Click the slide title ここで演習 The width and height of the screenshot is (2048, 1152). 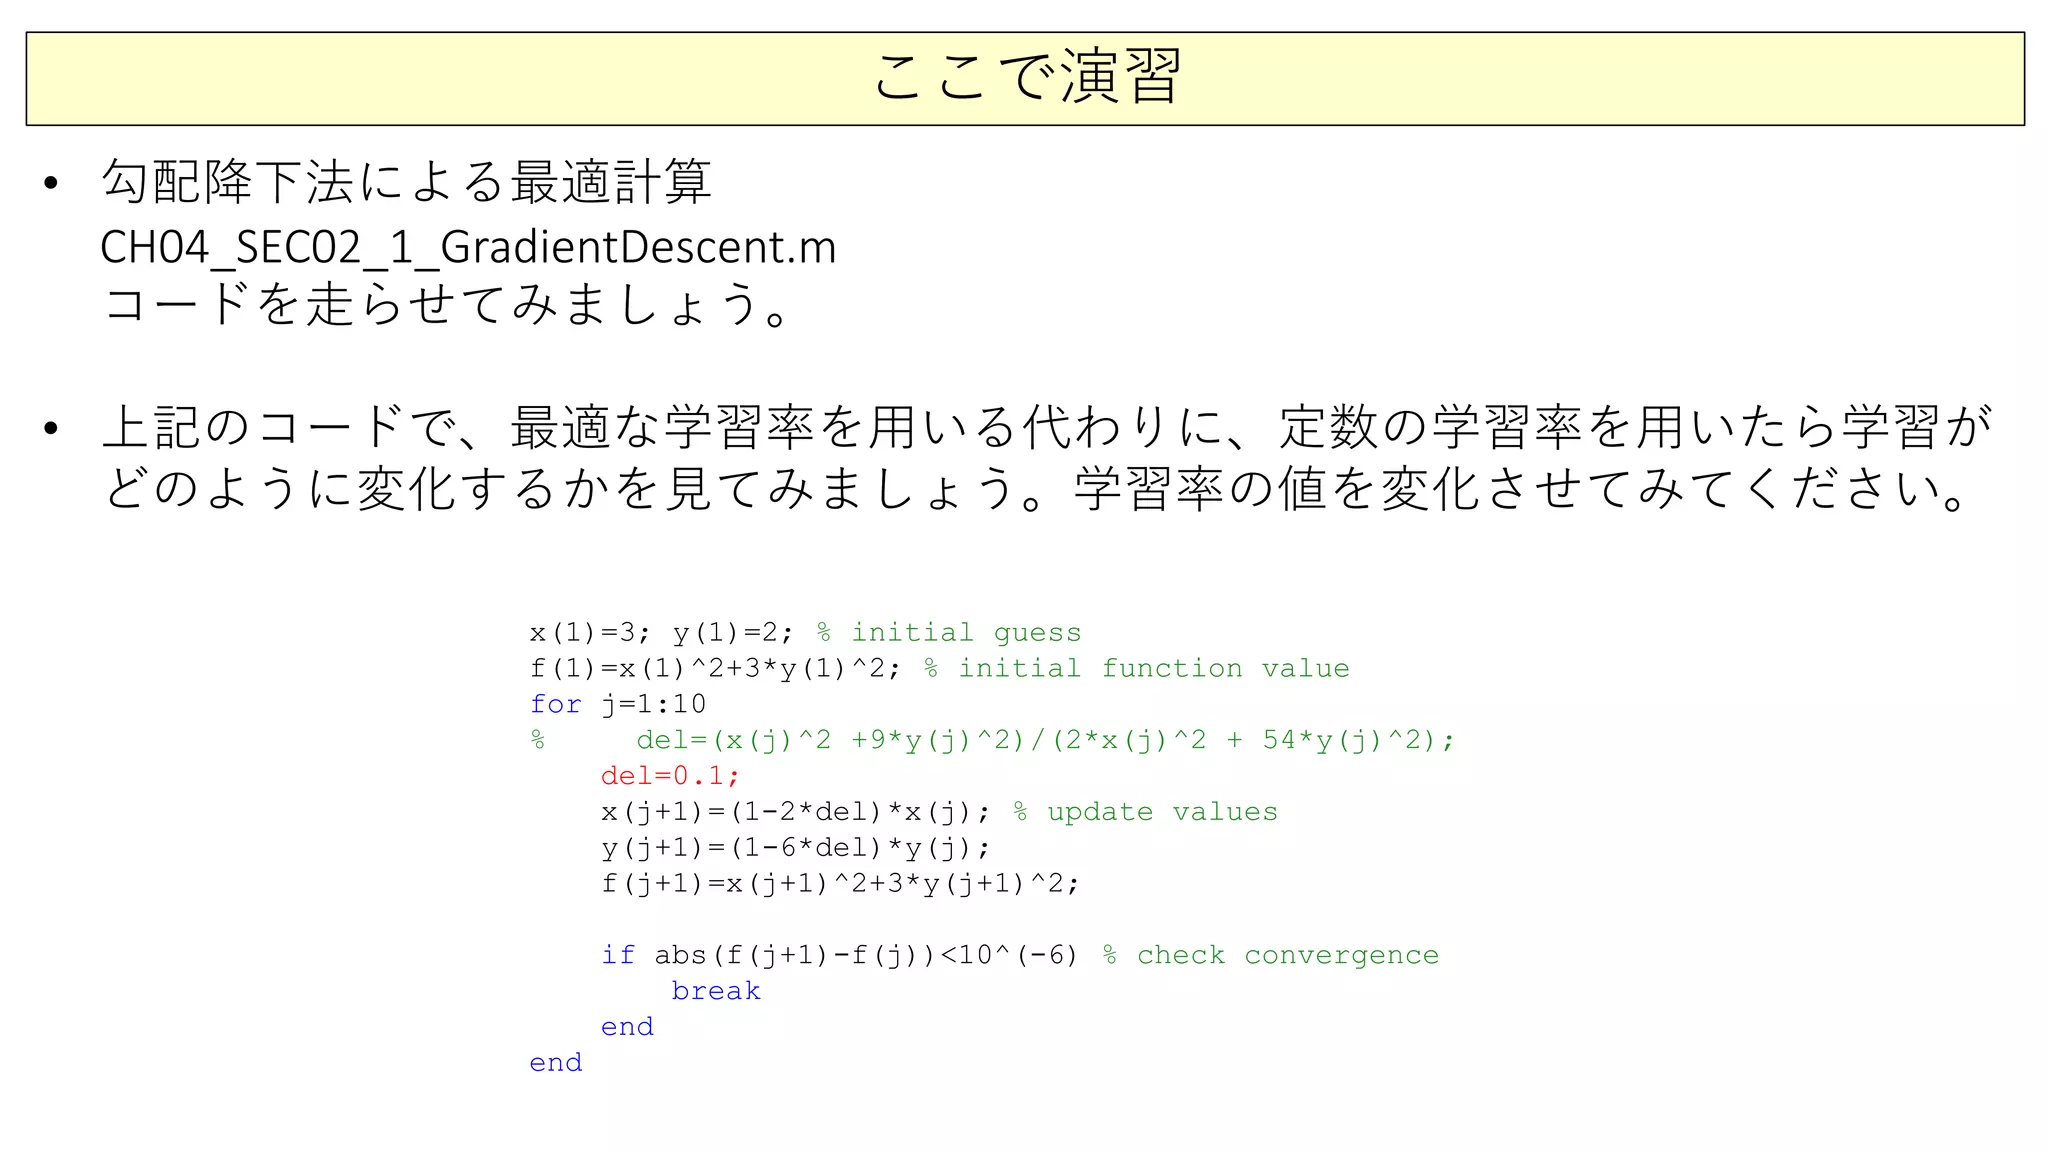(1027, 78)
